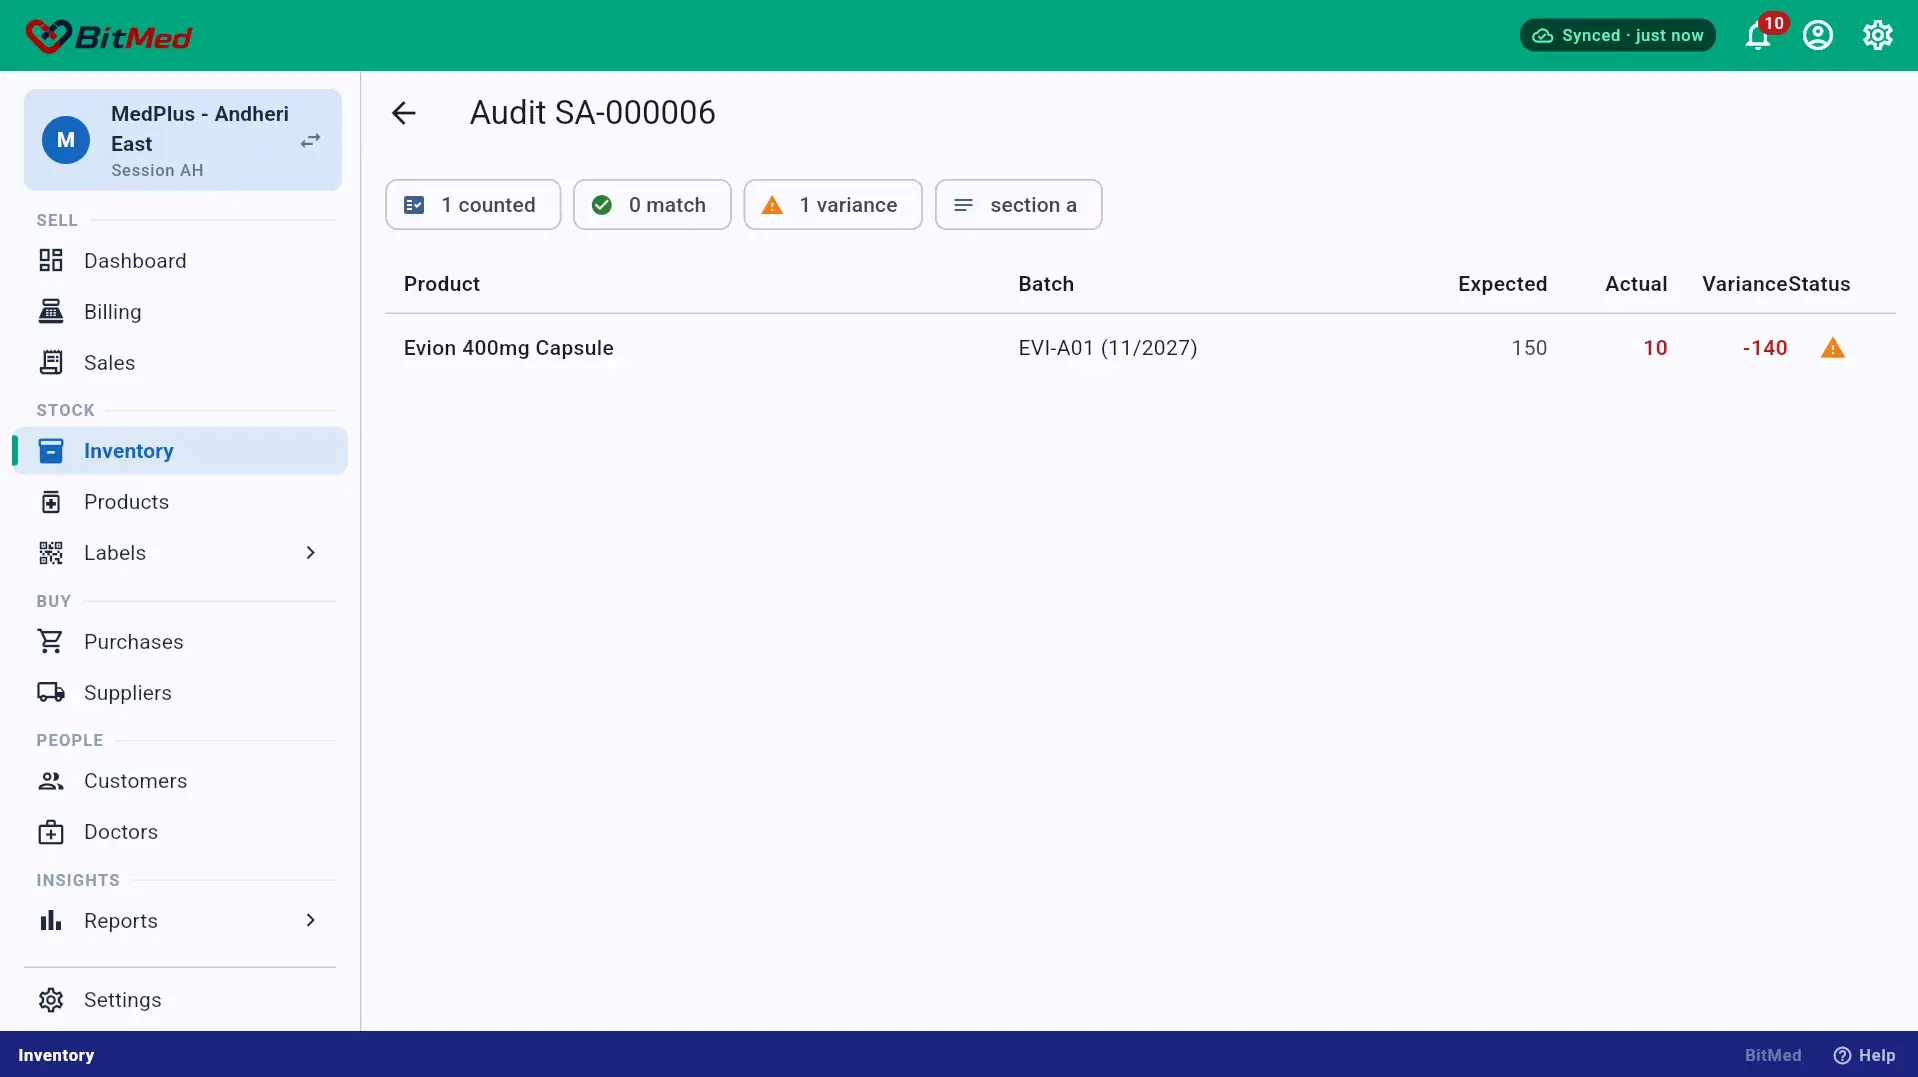Click the notification count badge 10
This screenshot has width=1918, height=1077.
pyautogui.click(x=1773, y=23)
